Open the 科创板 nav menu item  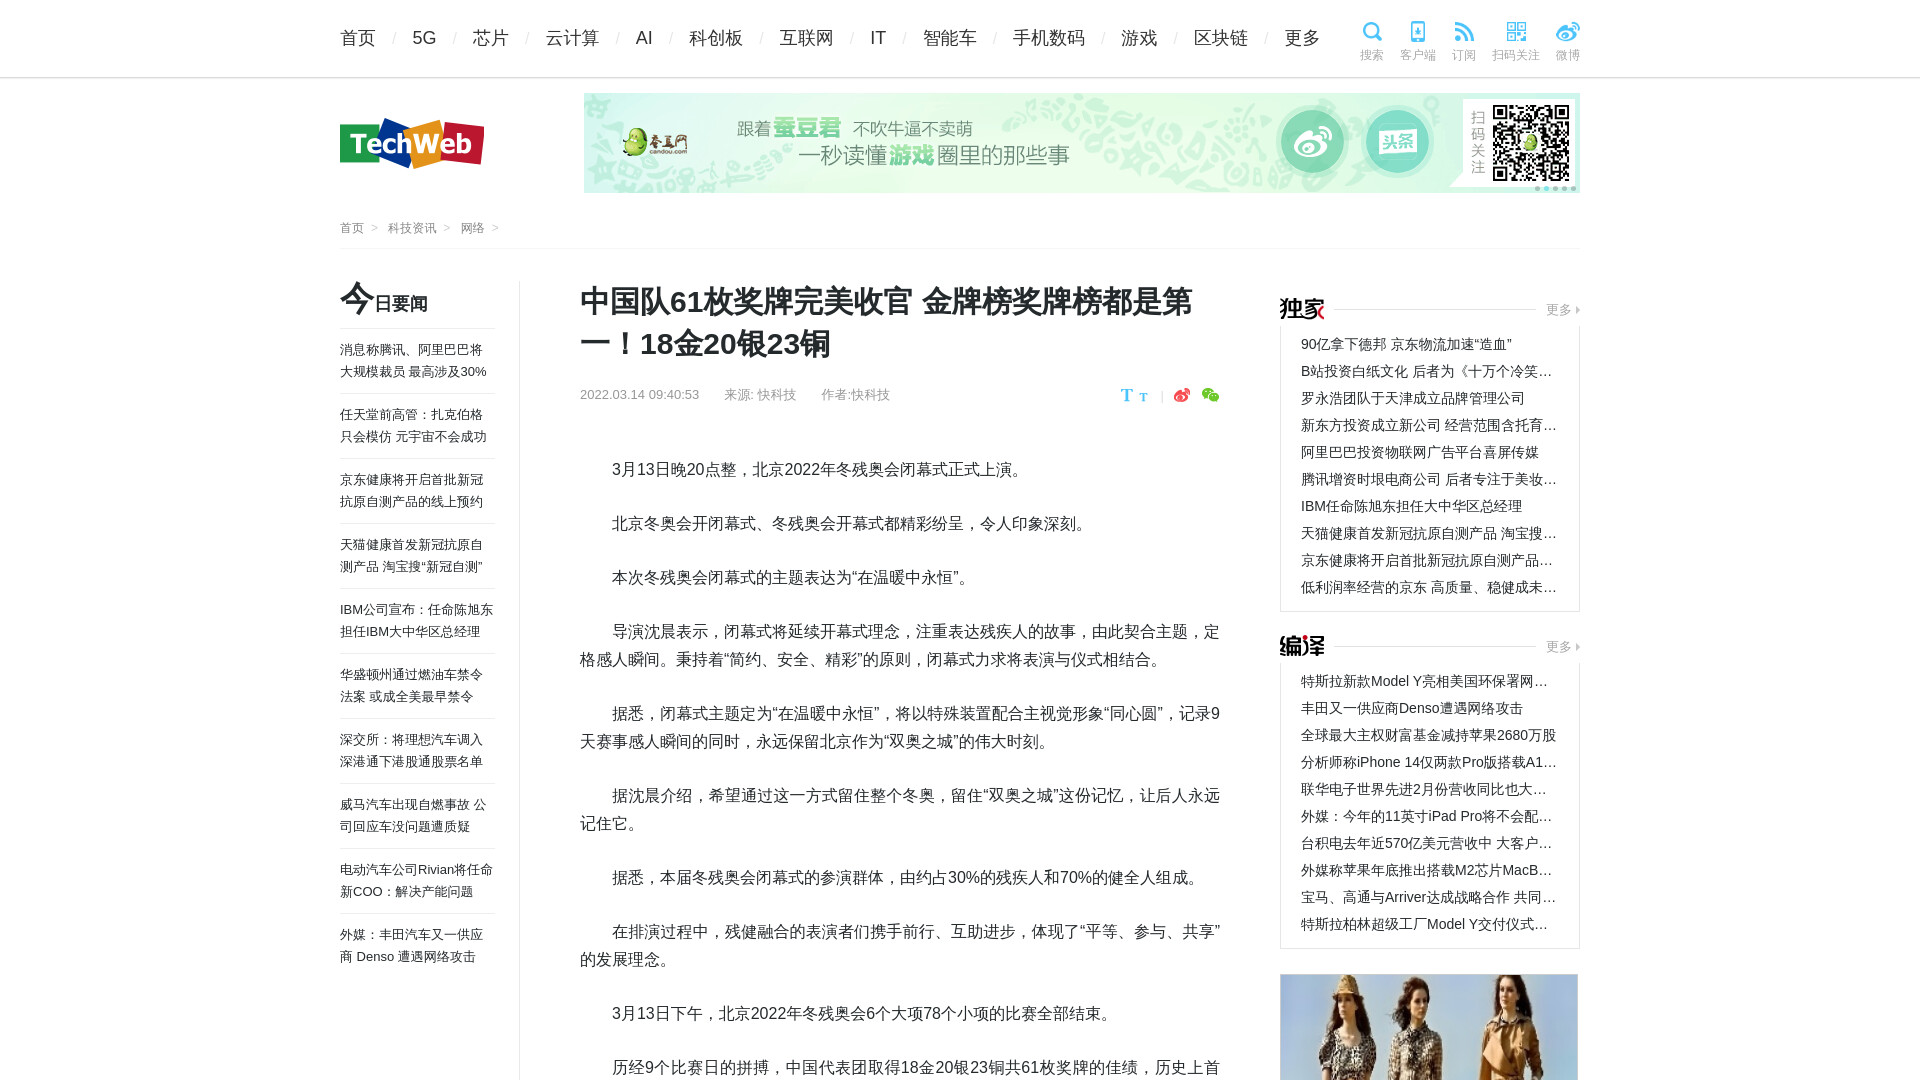[x=716, y=38]
